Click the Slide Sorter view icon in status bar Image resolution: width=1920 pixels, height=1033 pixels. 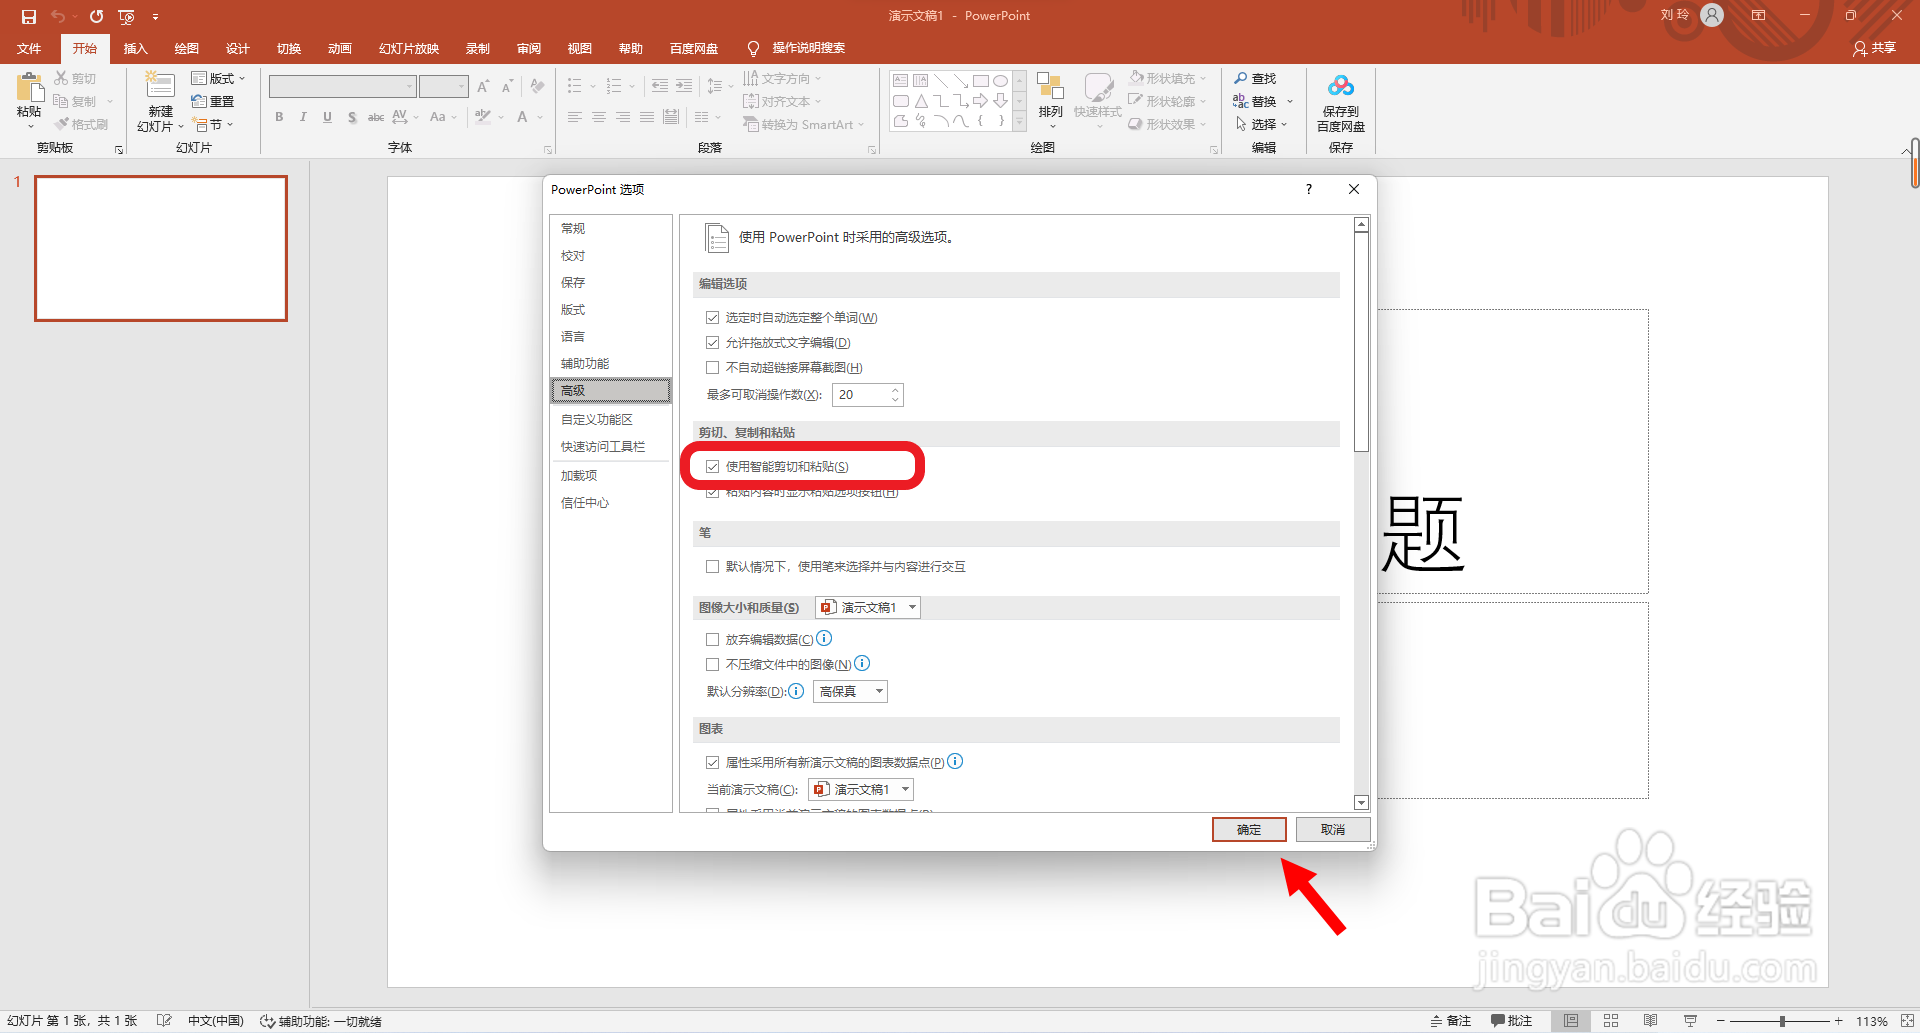pos(1611,1021)
